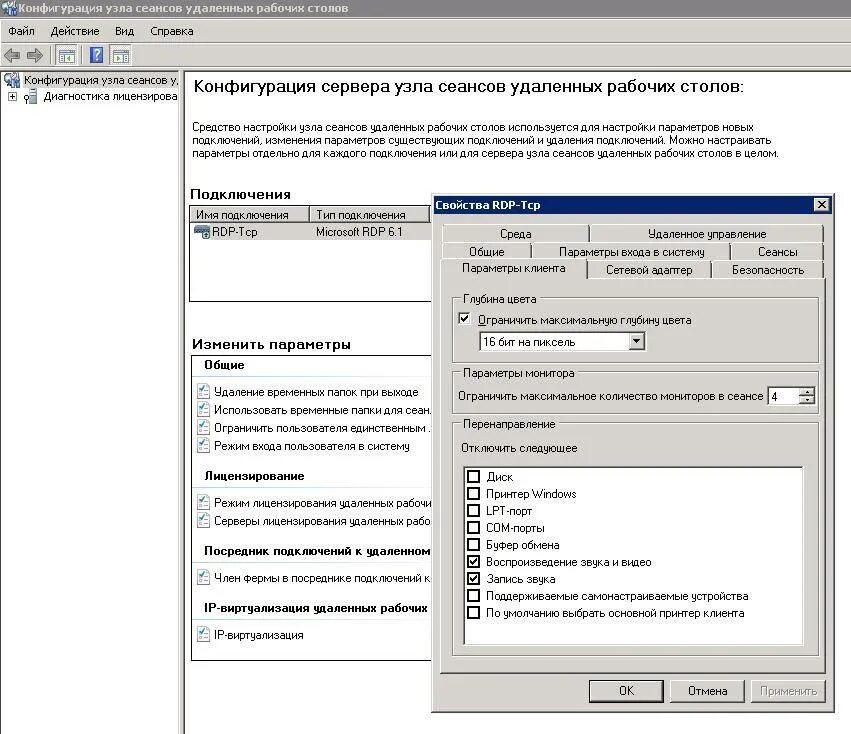Open Help via blue question icon

click(96, 55)
